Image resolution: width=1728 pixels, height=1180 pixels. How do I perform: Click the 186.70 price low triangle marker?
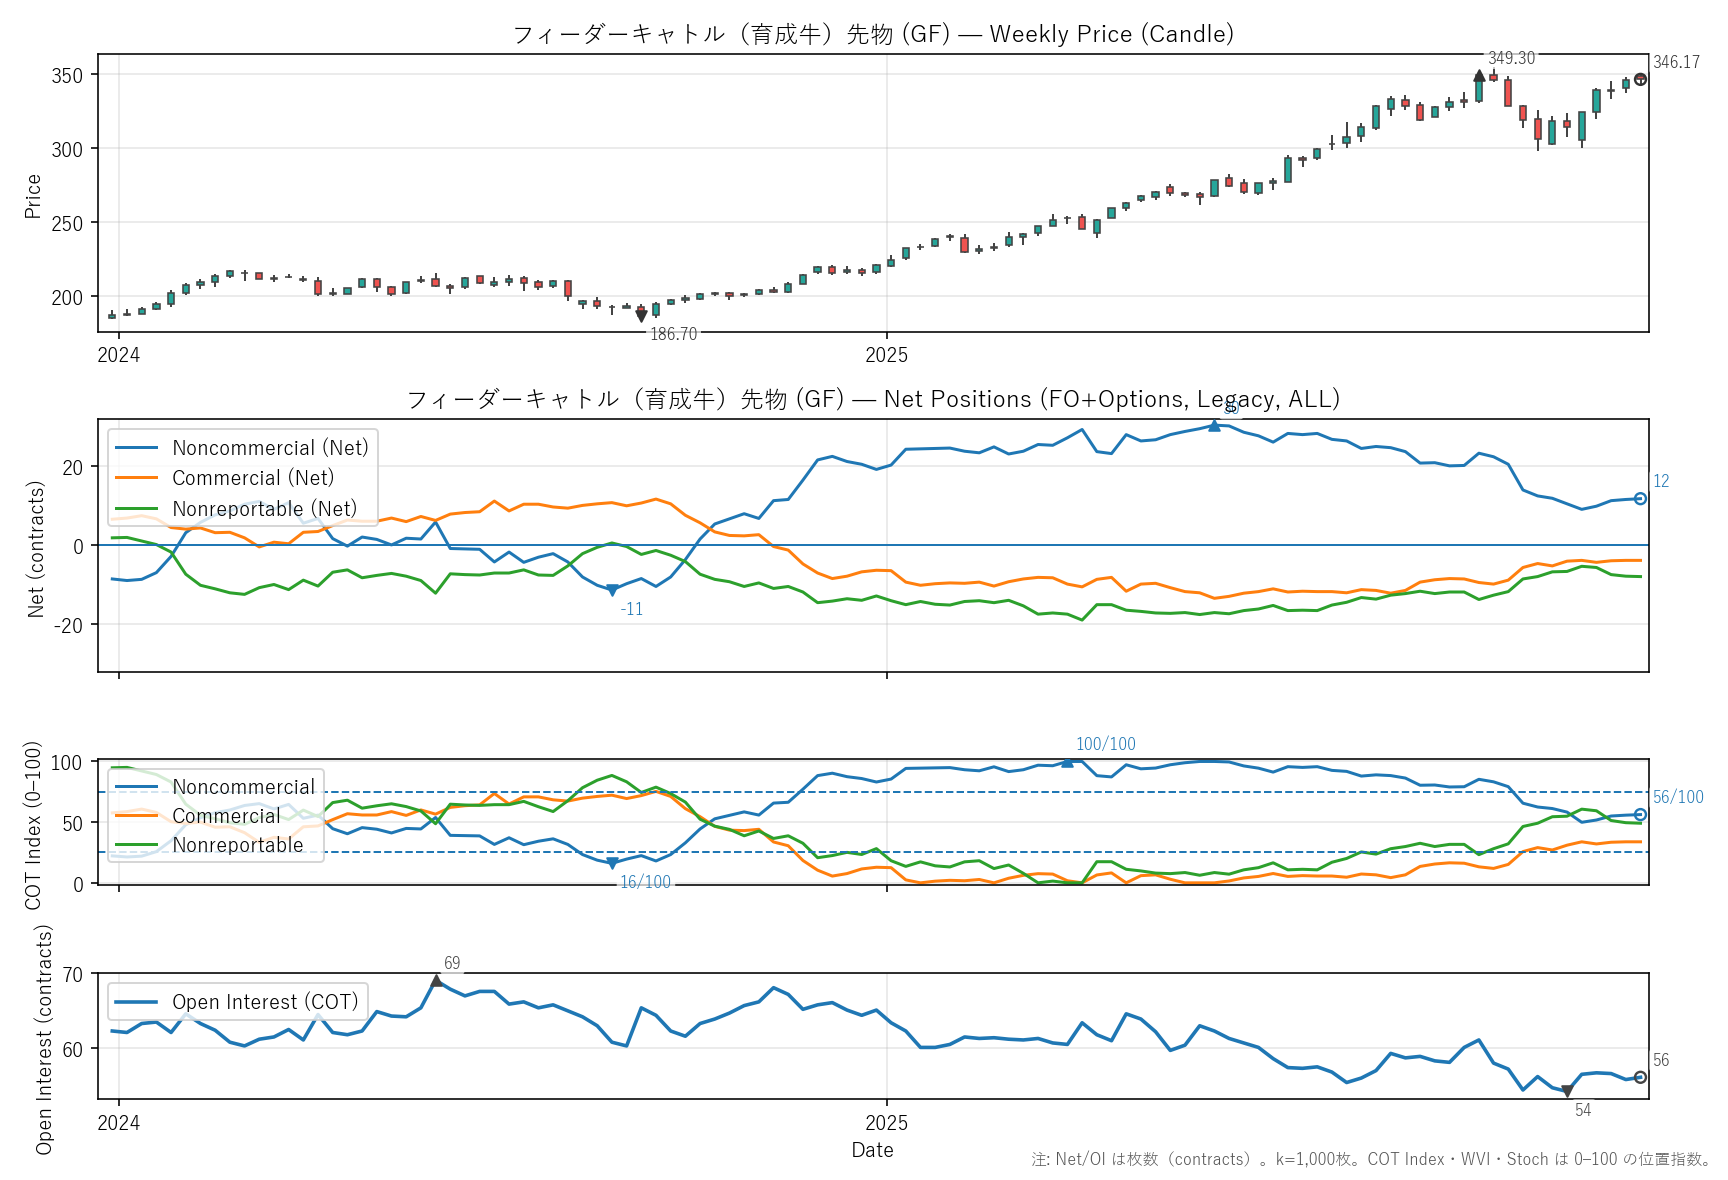point(641,316)
